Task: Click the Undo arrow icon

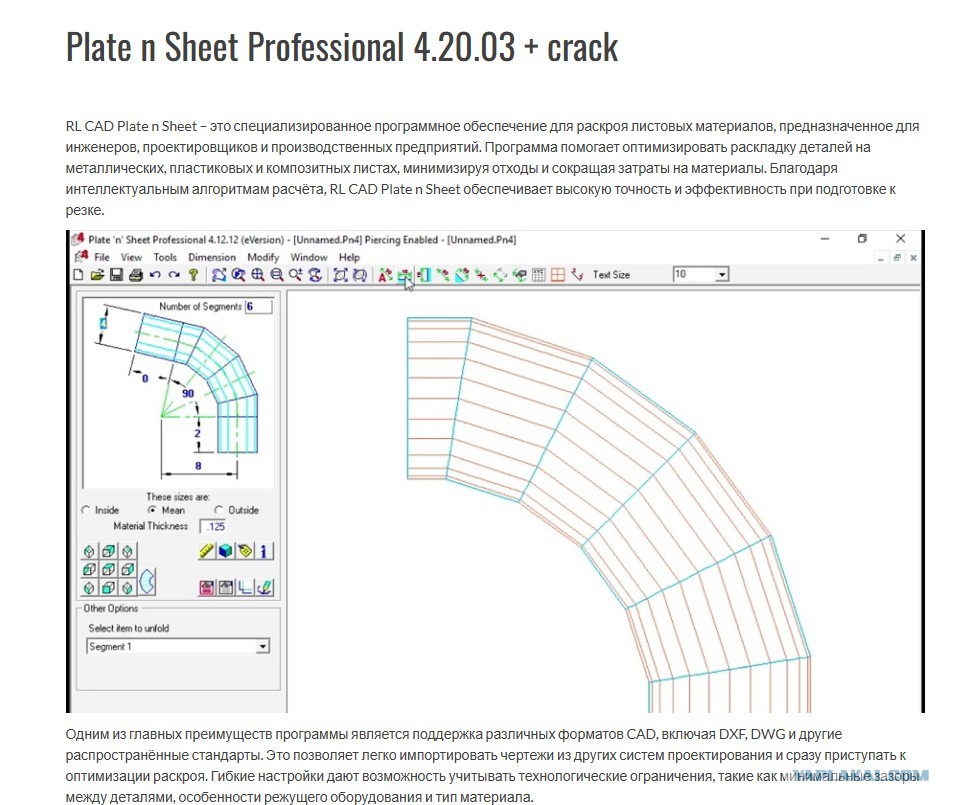Action: 155,275
